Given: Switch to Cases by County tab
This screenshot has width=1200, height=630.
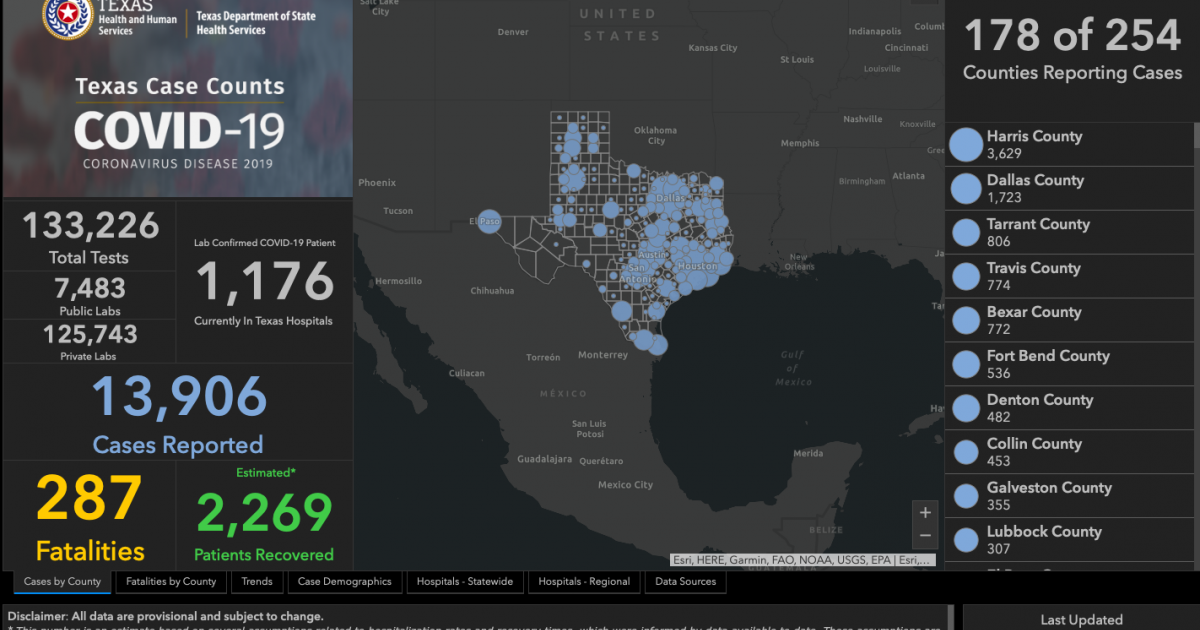Looking at the screenshot, I should [62, 582].
